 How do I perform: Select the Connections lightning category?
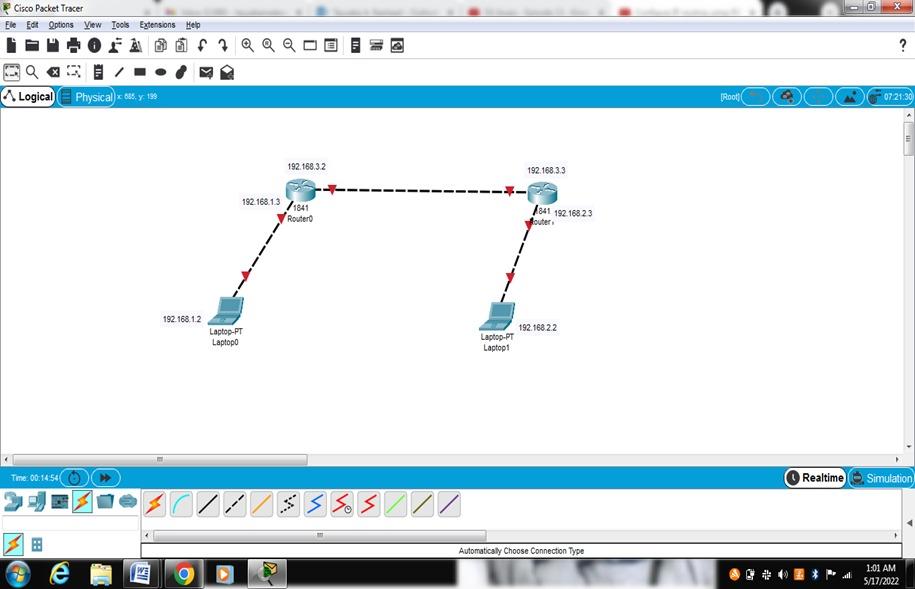pyautogui.click(x=82, y=501)
